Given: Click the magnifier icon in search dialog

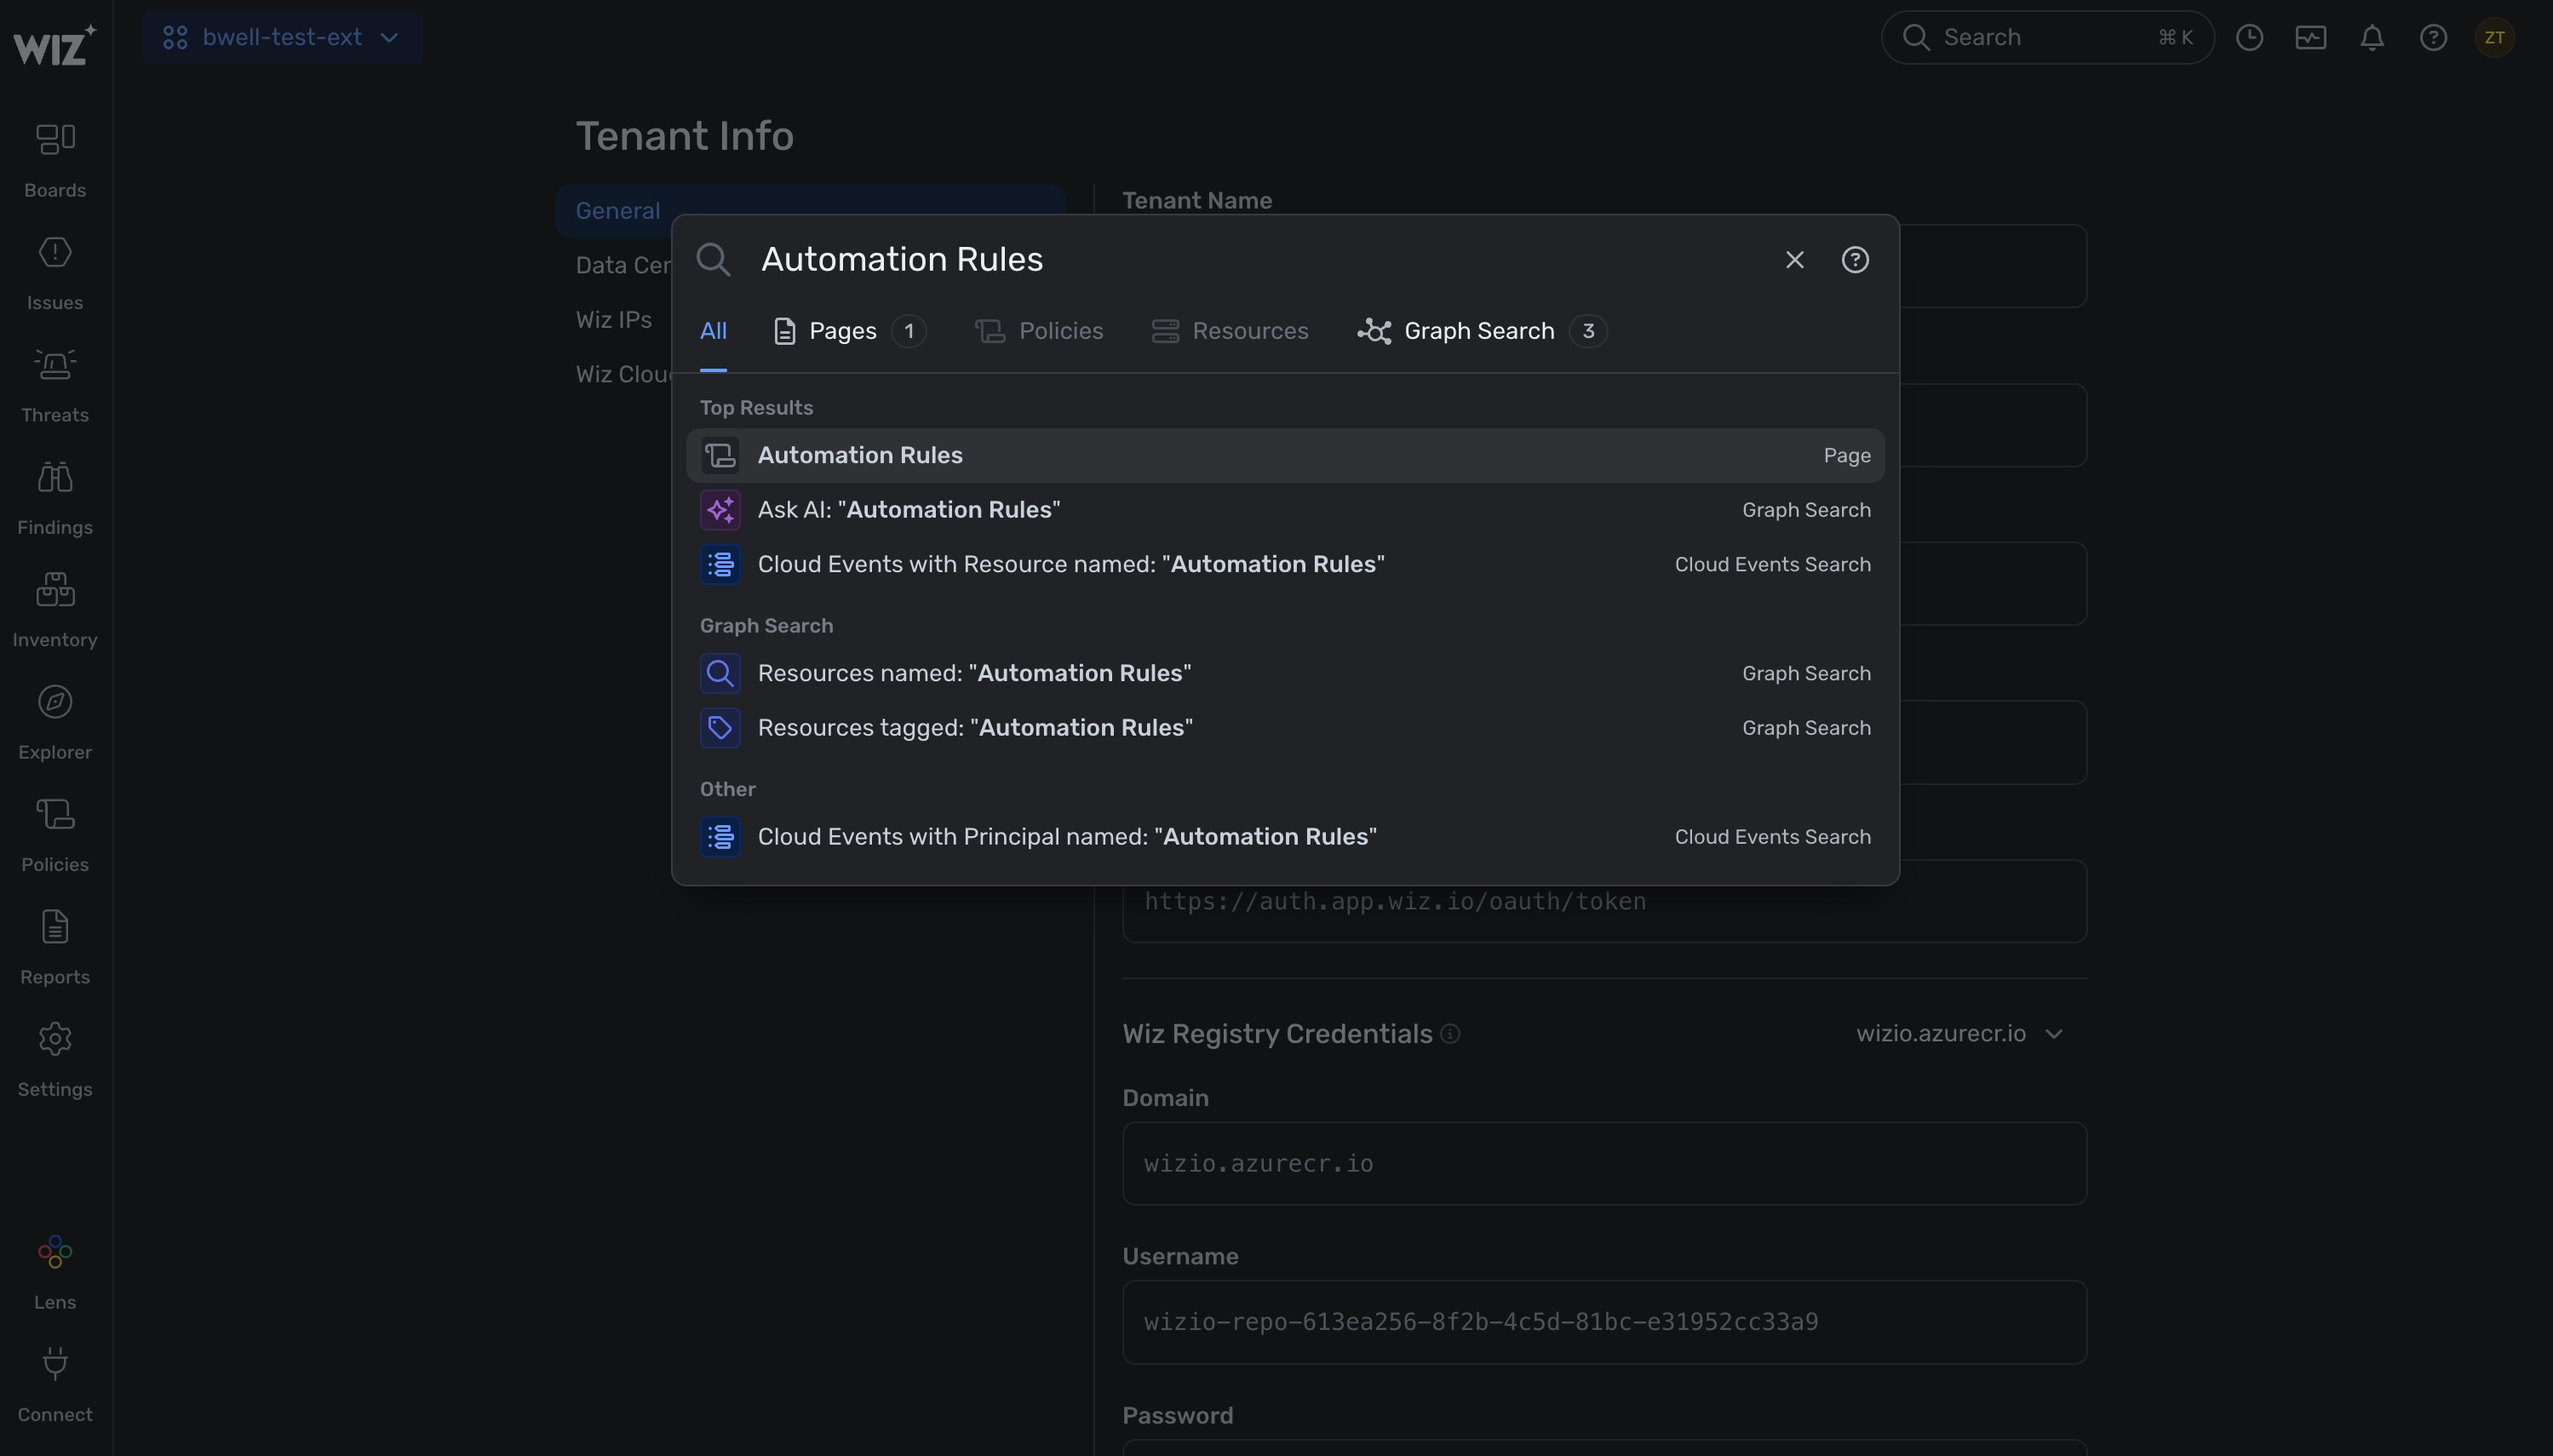Looking at the screenshot, I should tap(713, 260).
